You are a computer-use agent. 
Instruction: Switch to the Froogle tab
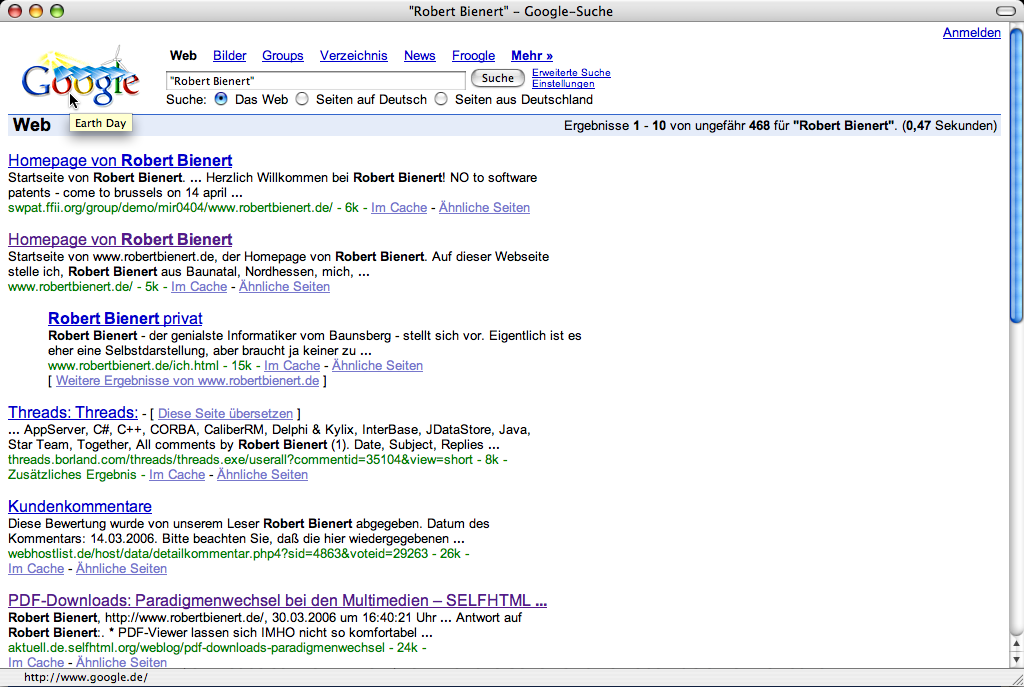(473, 56)
